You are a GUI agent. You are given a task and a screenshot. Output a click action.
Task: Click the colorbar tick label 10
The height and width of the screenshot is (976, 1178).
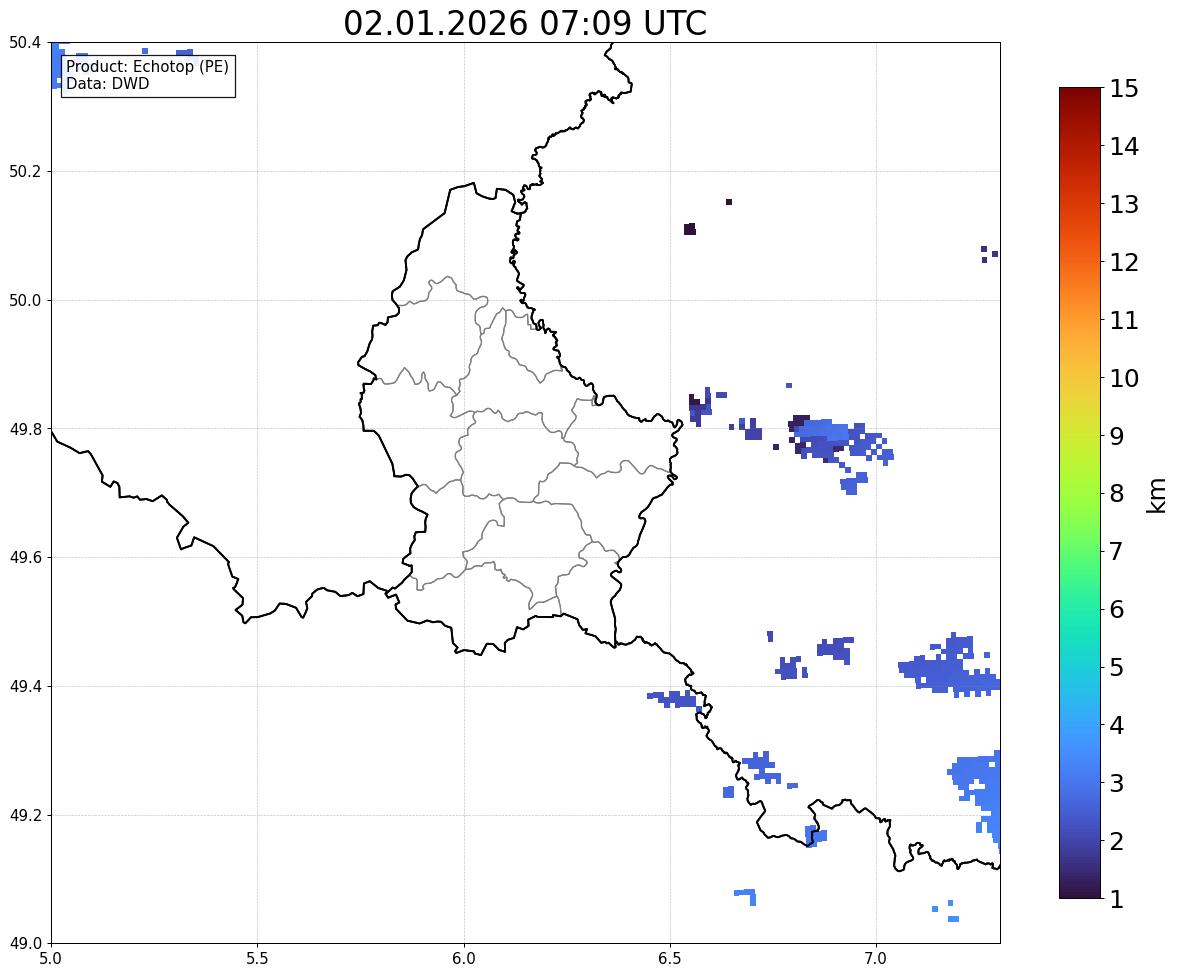pyautogui.click(x=1124, y=377)
